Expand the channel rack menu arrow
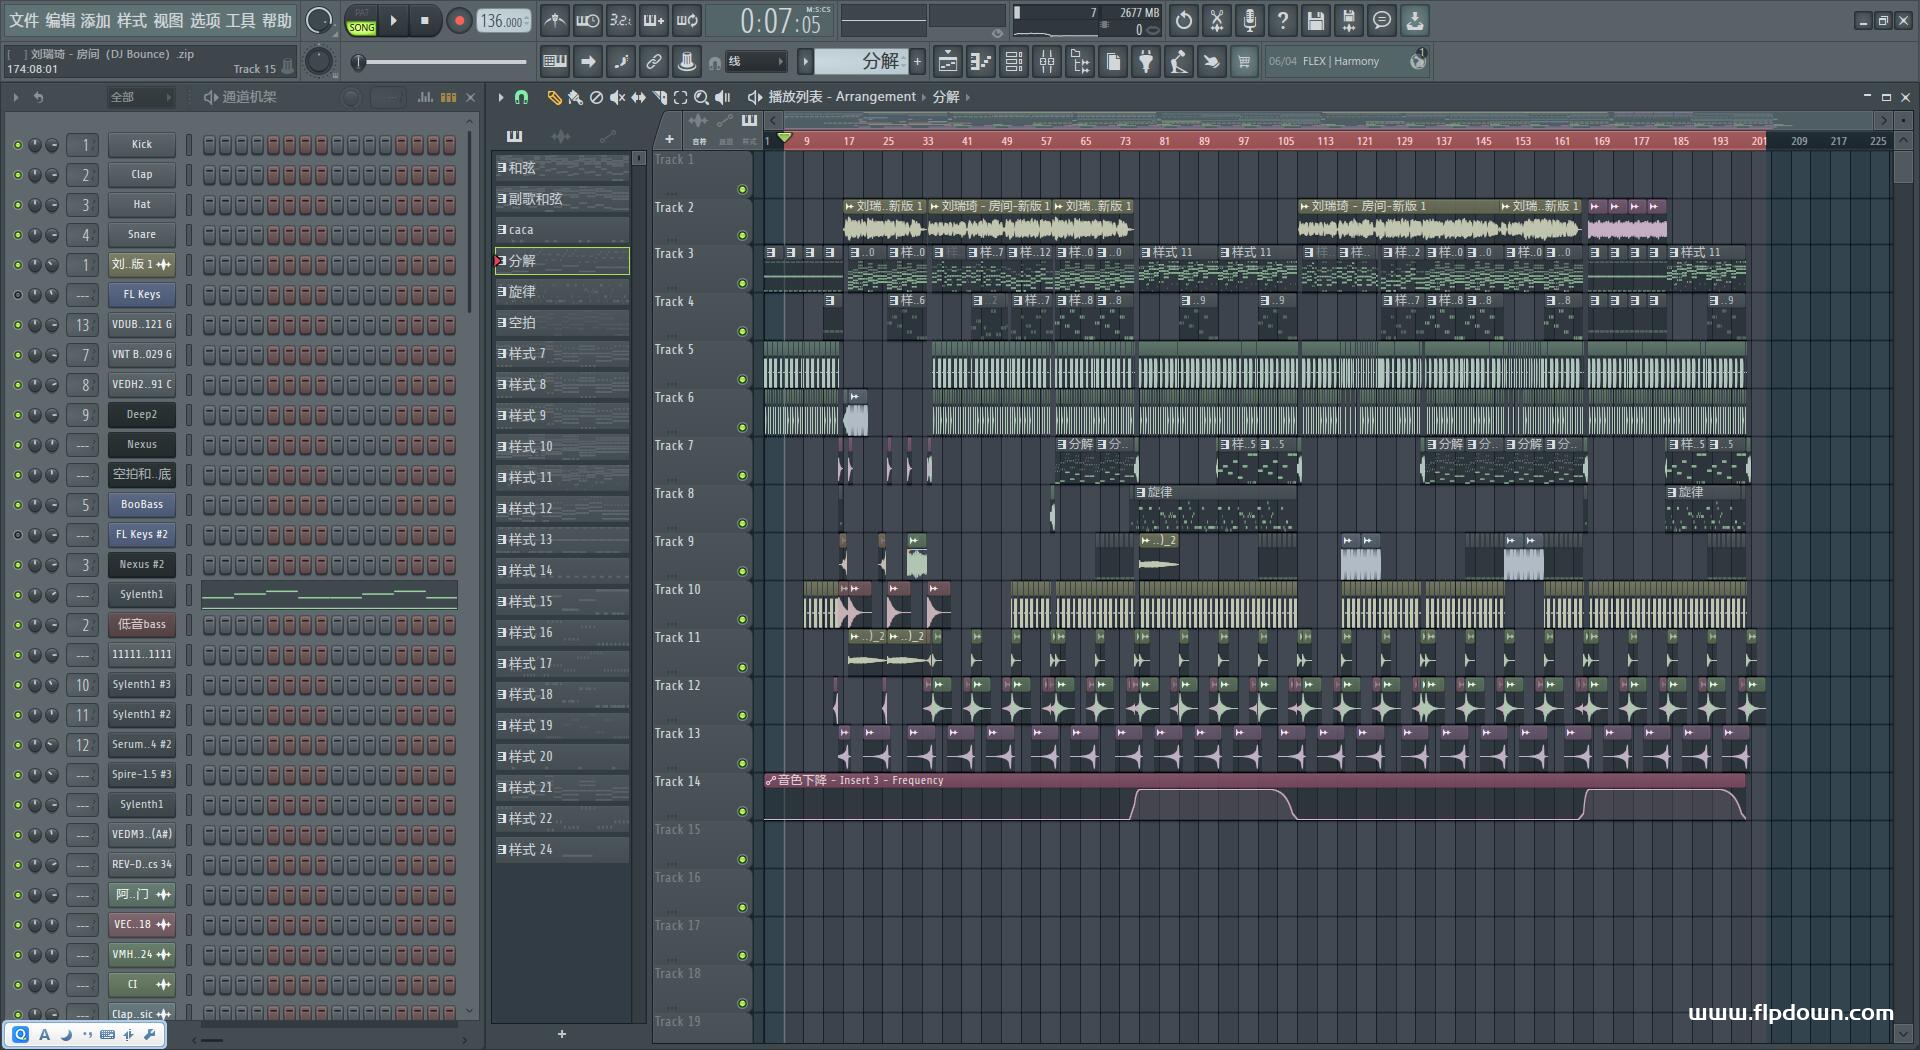The height and width of the screenshot is (1050, 1920). click(x=15, y=97)
